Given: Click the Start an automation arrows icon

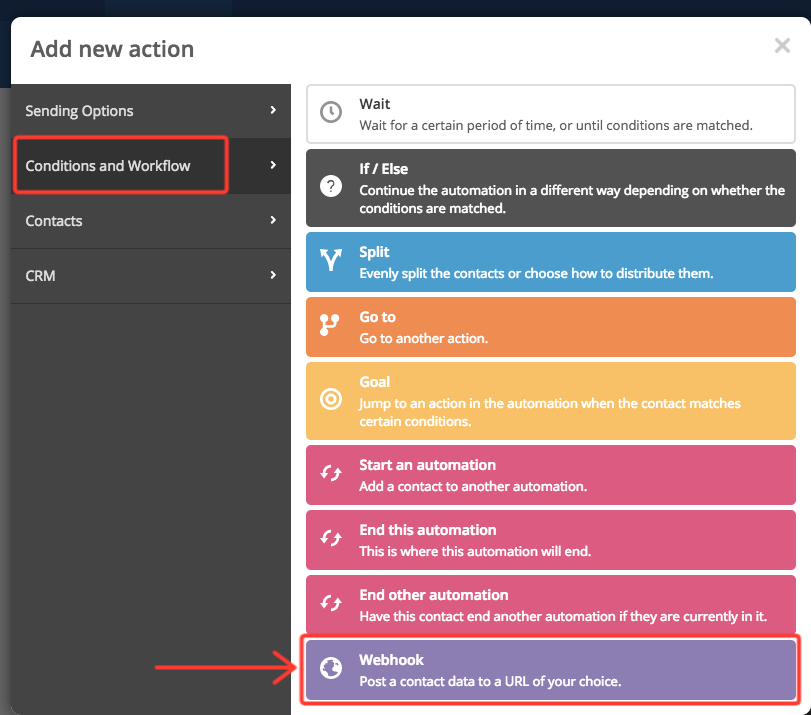Looking at the screenshot, I should (331, 474).
